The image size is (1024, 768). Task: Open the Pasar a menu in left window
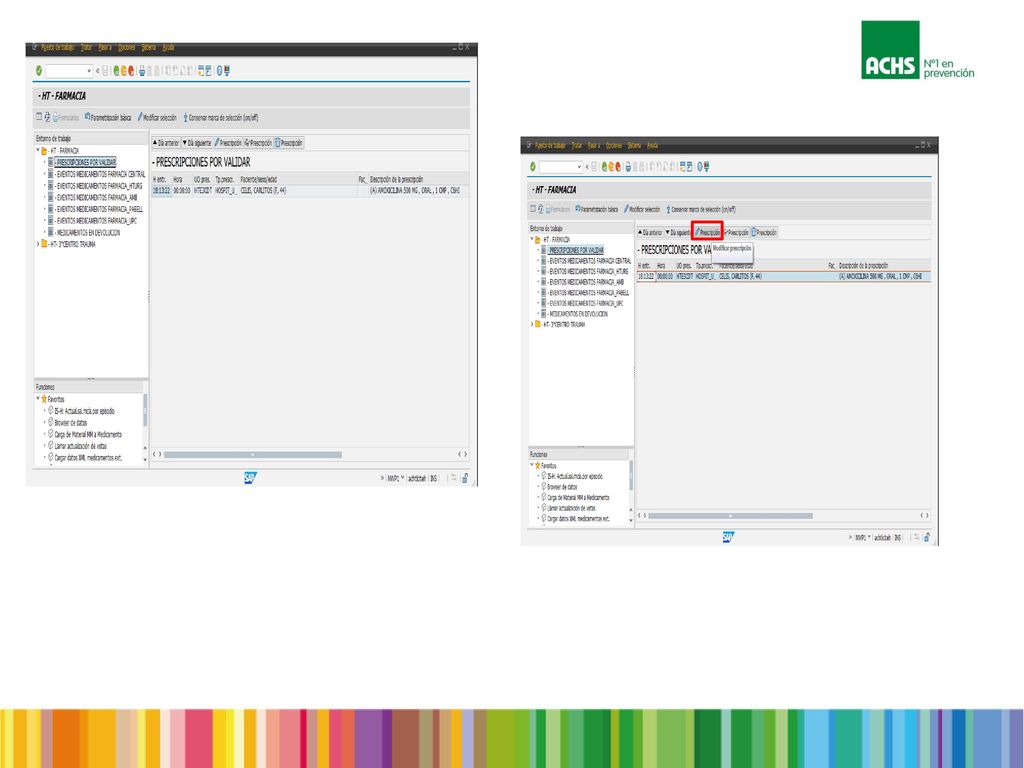pyautogui.click(x=105, y=48)
